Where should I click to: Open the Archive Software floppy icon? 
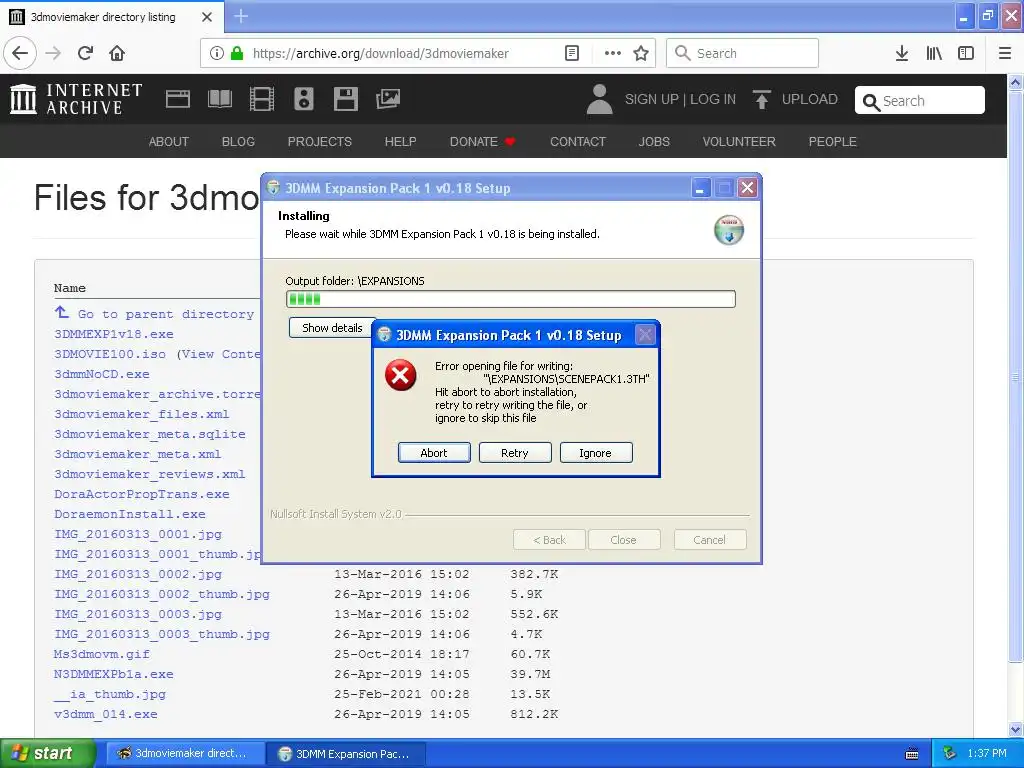pyautogui.click(x=345, y=99)
